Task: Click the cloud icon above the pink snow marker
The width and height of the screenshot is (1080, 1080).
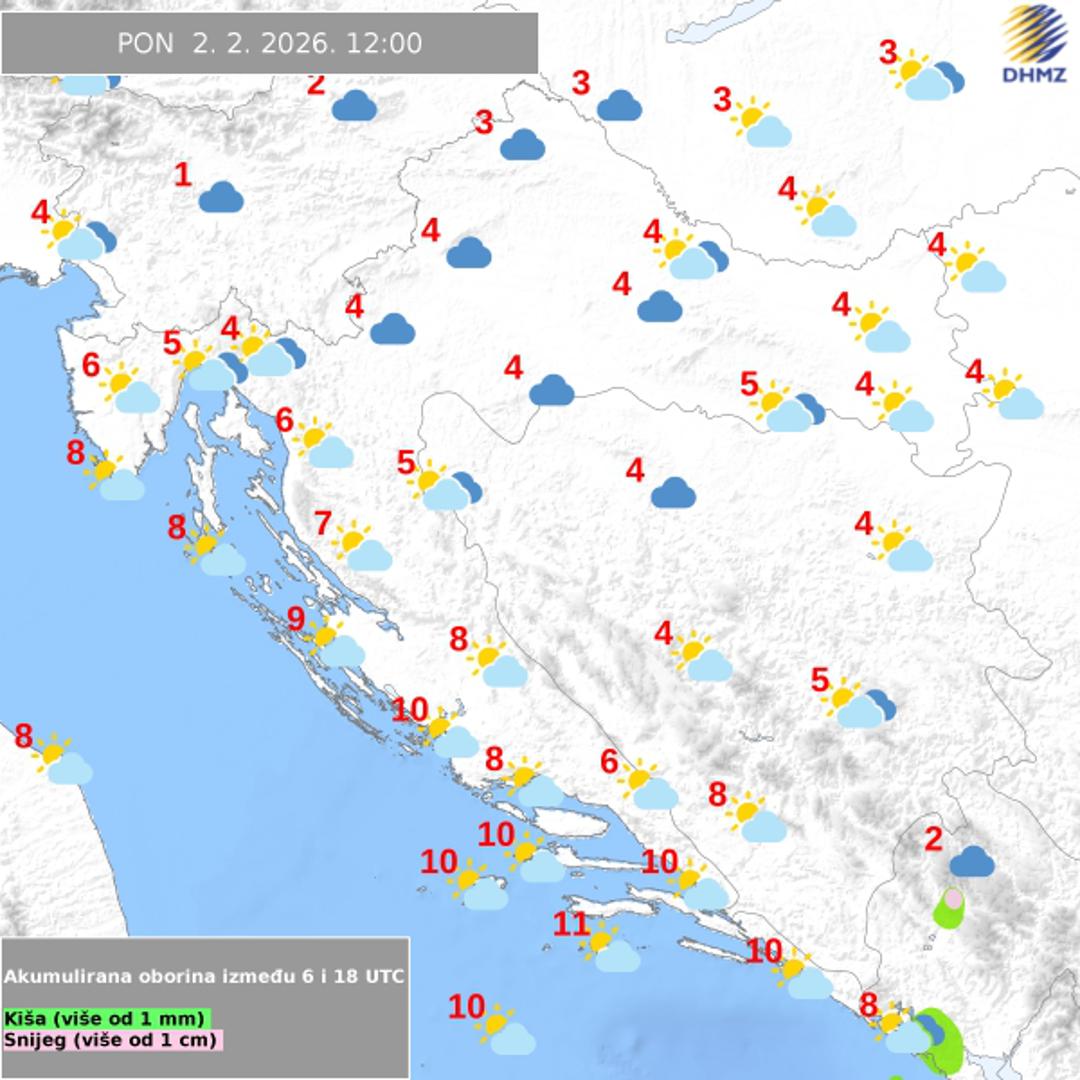Action: 971,860
